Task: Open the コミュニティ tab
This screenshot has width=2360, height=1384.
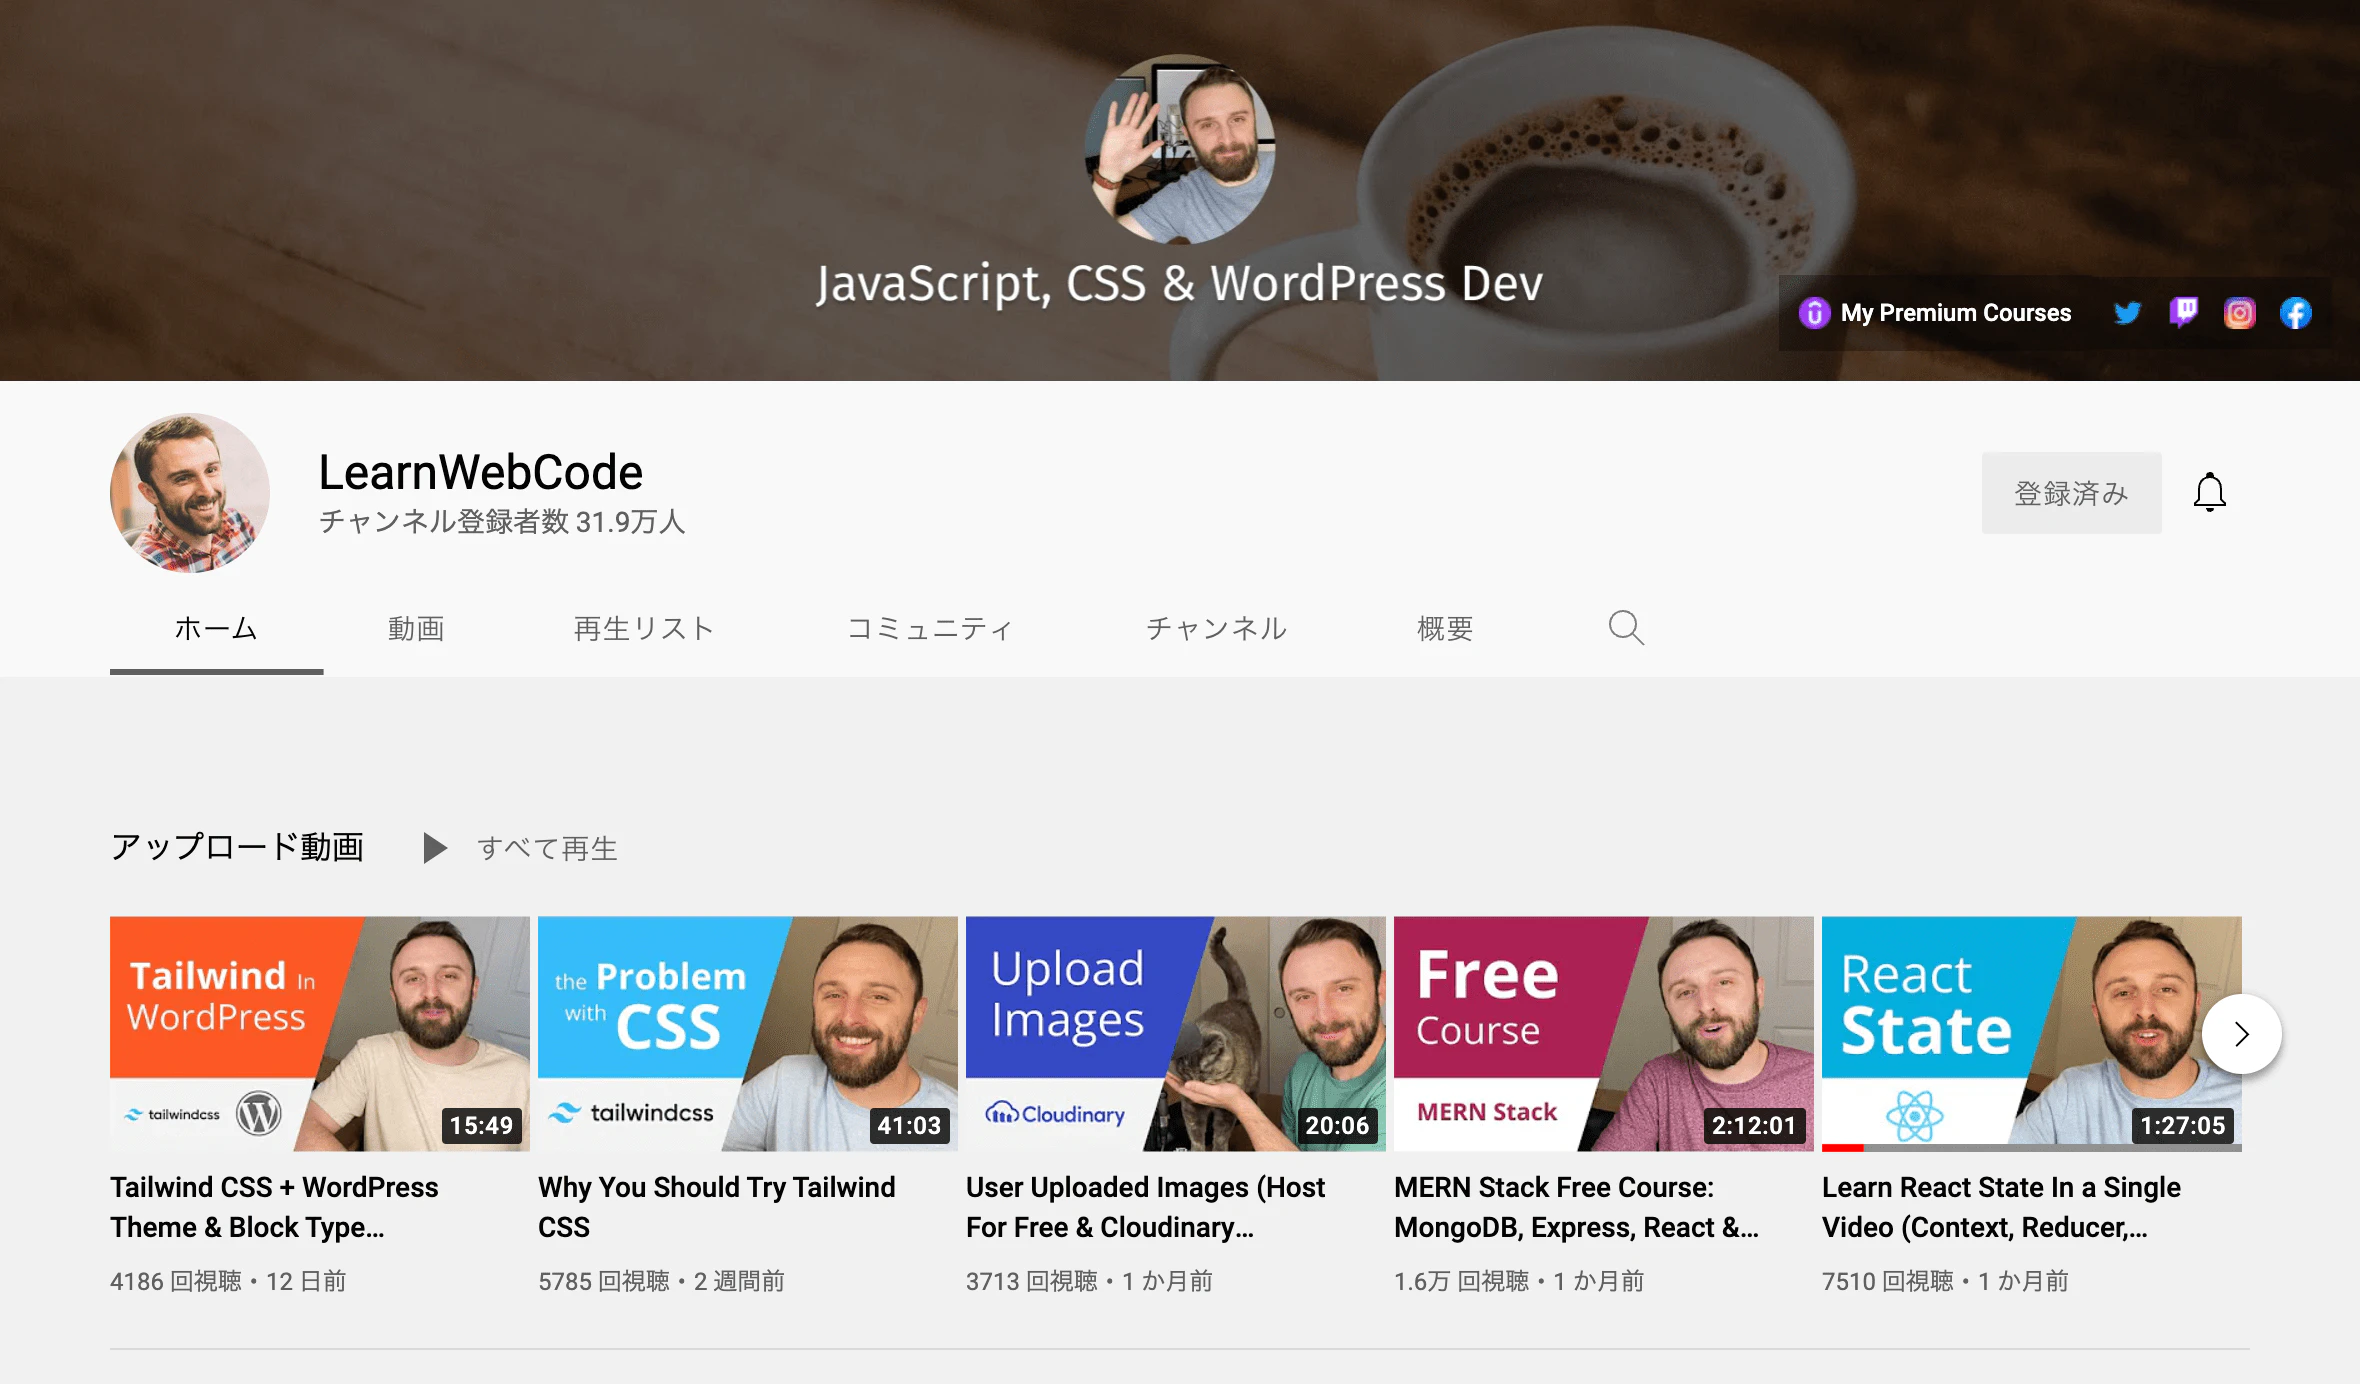Action: [x=930, y=628]
